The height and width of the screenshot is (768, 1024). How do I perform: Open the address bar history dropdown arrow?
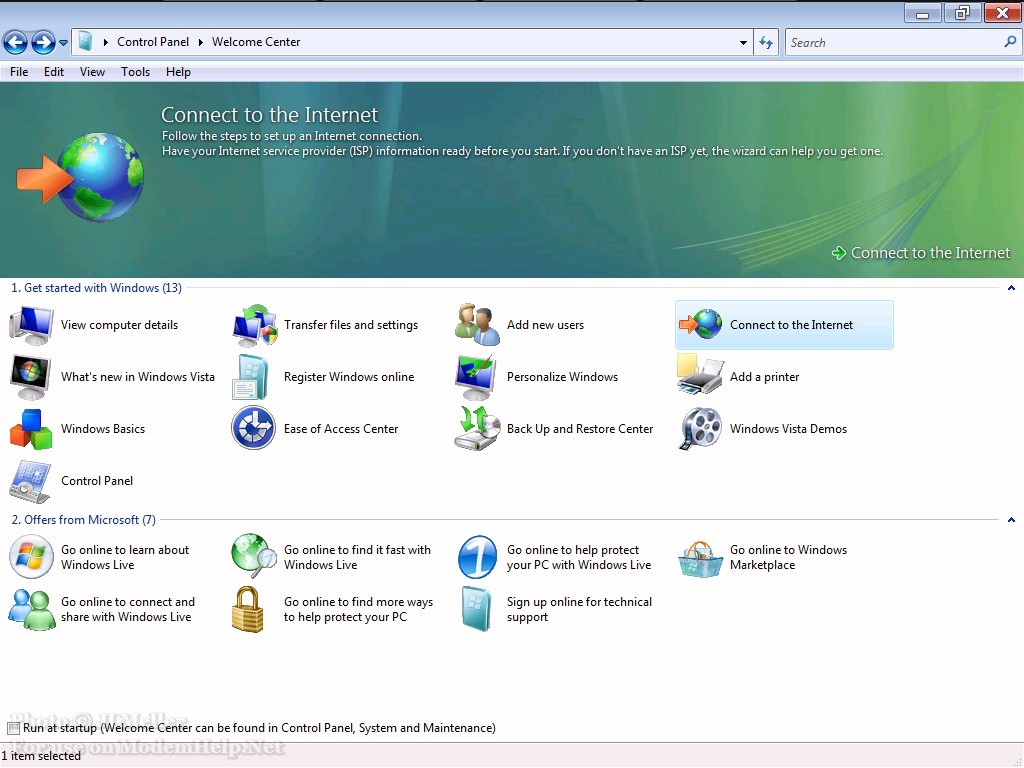pyautogui.click(x=743, y=42)
